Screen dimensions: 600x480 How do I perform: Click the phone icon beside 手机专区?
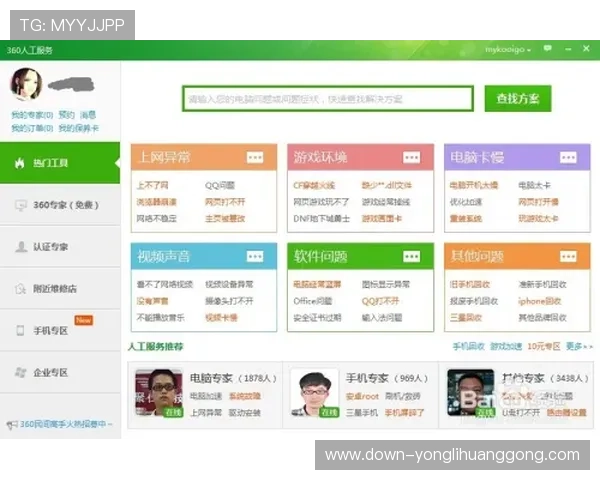pos(20,330)
